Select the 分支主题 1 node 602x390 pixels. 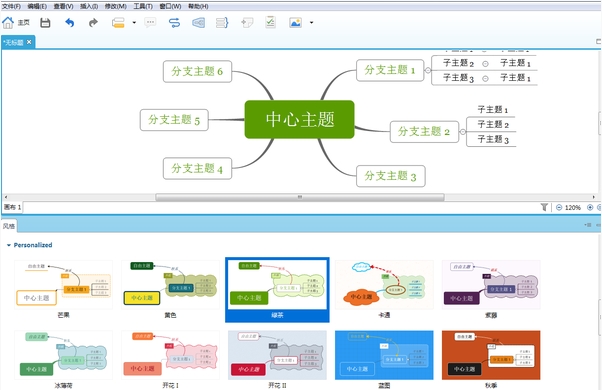pyautogui.click(x=390, y=70)
